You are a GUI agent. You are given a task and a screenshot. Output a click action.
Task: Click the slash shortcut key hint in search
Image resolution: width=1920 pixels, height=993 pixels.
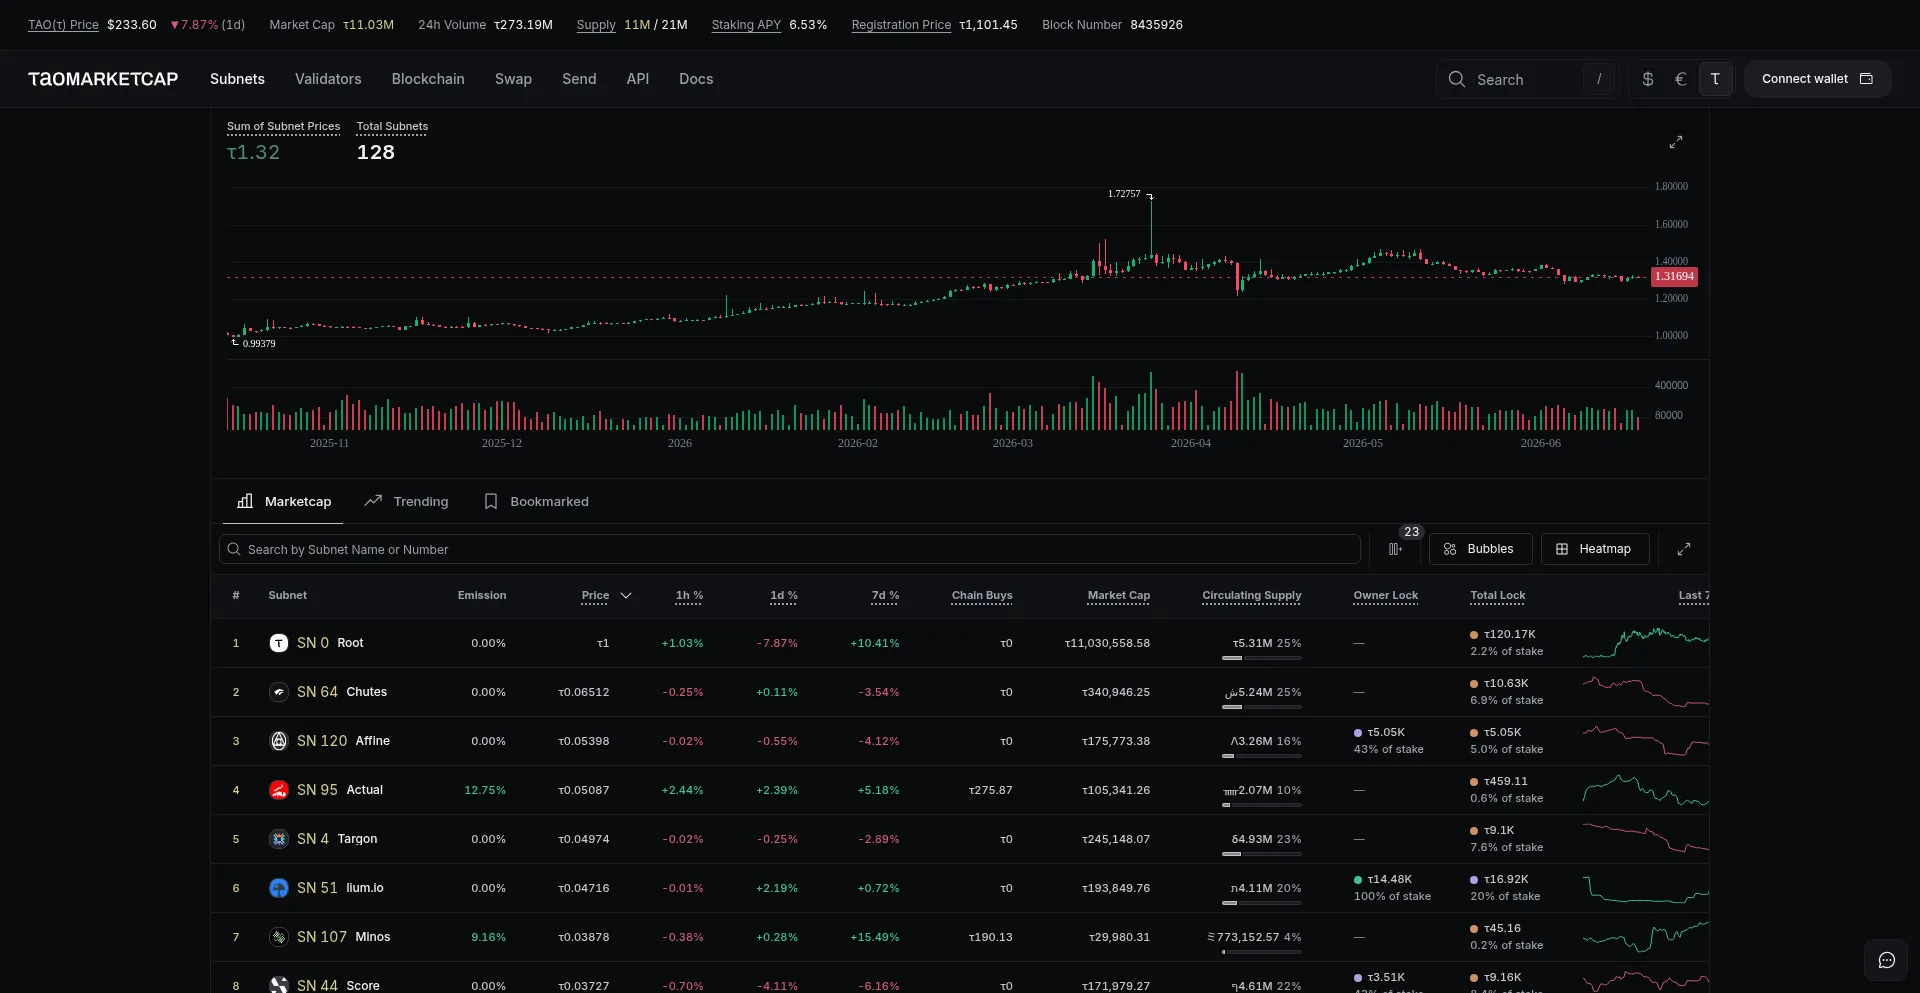pos(1599,79)
